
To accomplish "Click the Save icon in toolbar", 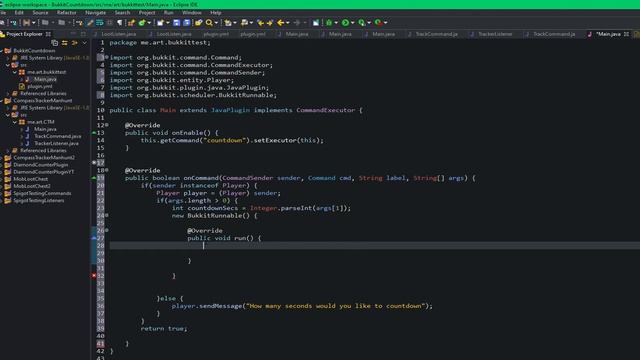I will point(176,23).
